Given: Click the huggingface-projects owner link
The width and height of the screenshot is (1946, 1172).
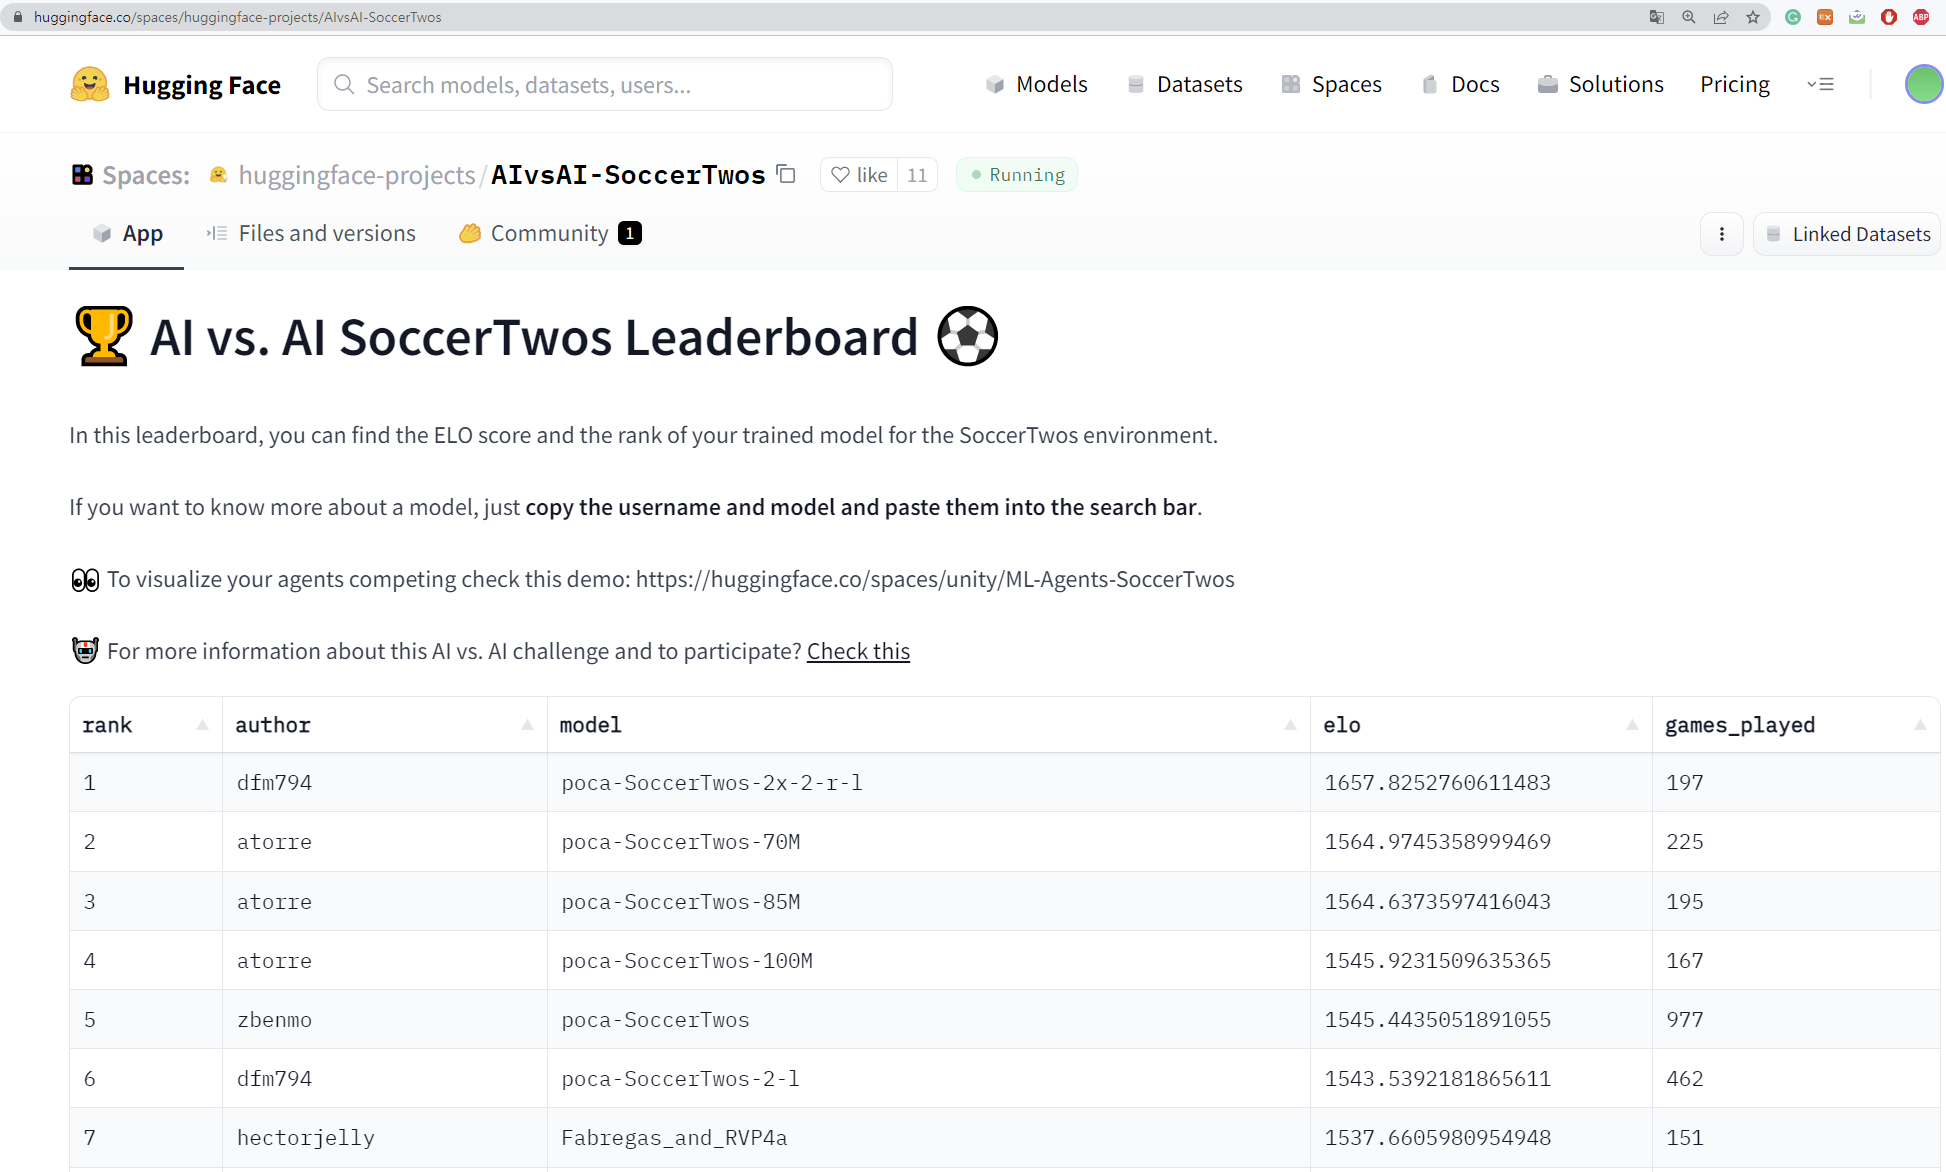Looking at the screenshot, I should 356,175.
